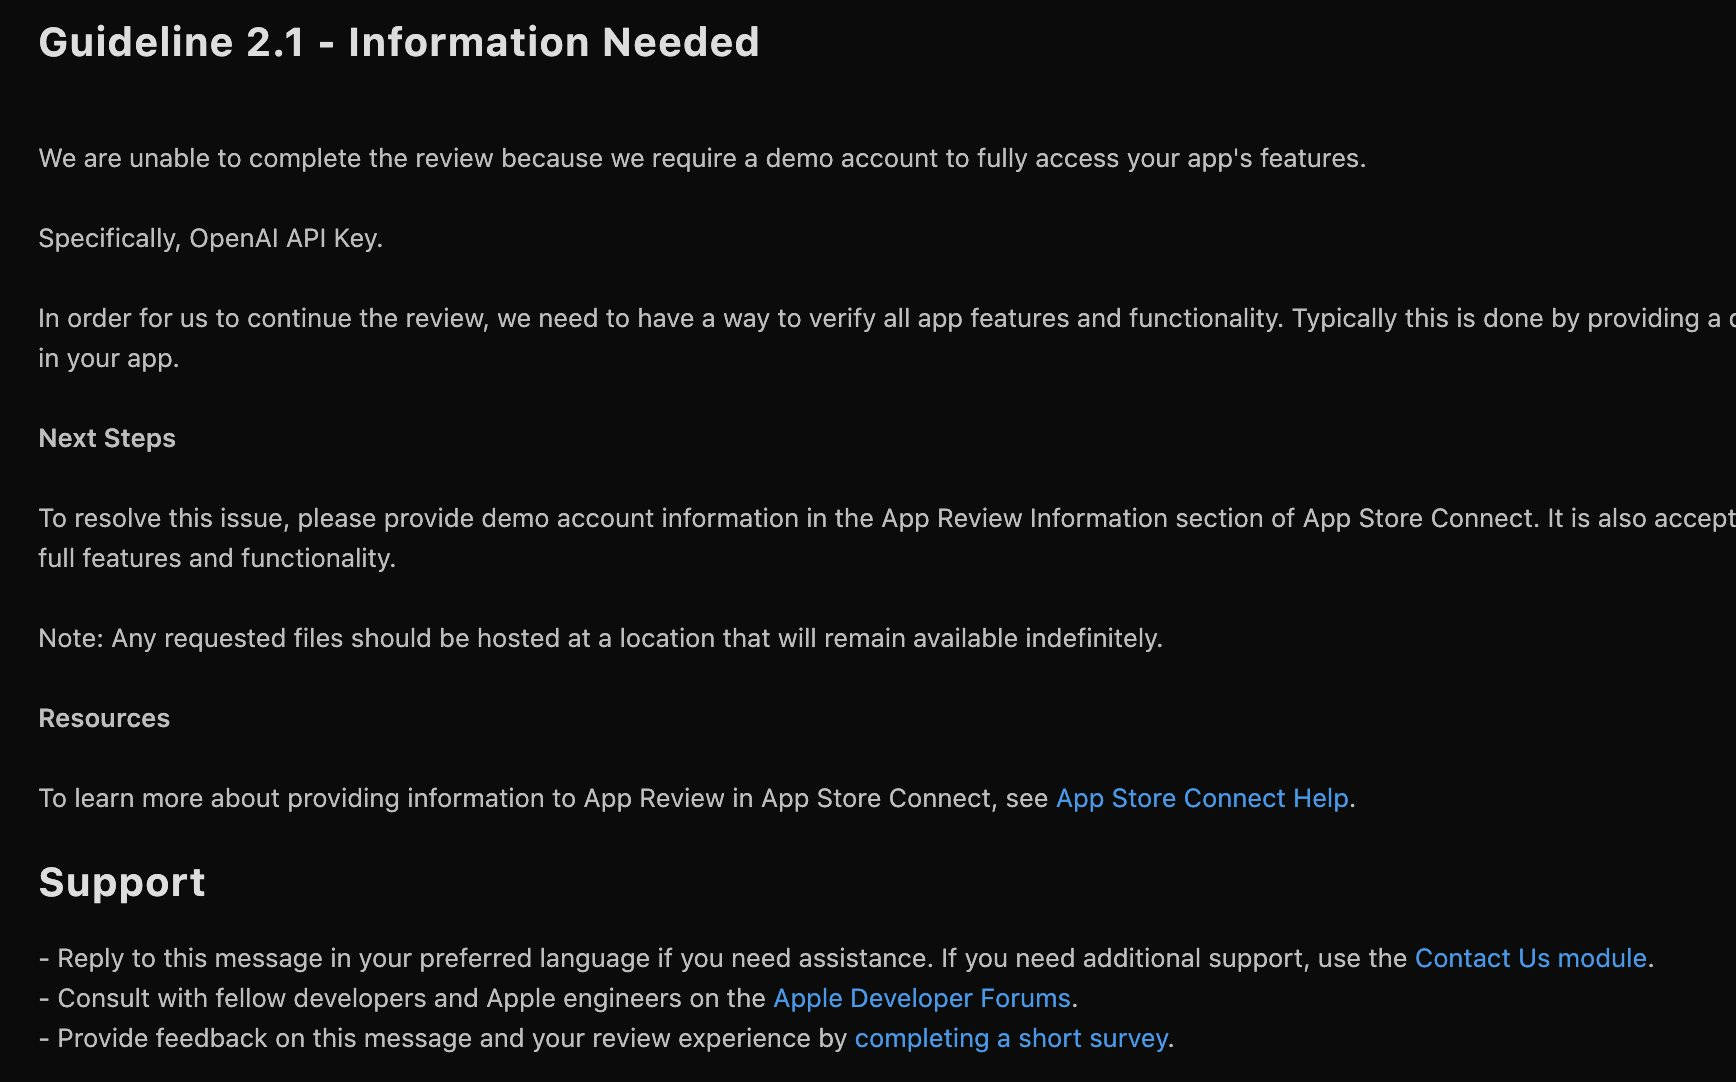Image resolution: width=1736 pixels, height=1082 pixels.
Task: Click the sentence about requiring a demo account
Action: [702, 158]
